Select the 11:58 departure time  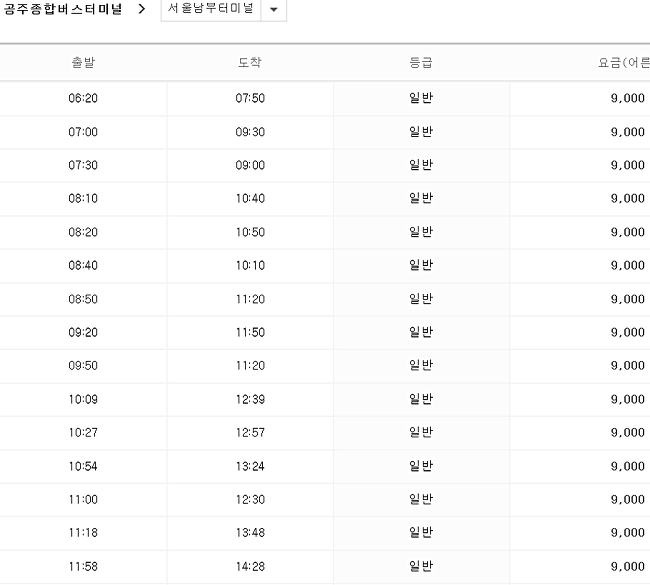click(83, 566)
